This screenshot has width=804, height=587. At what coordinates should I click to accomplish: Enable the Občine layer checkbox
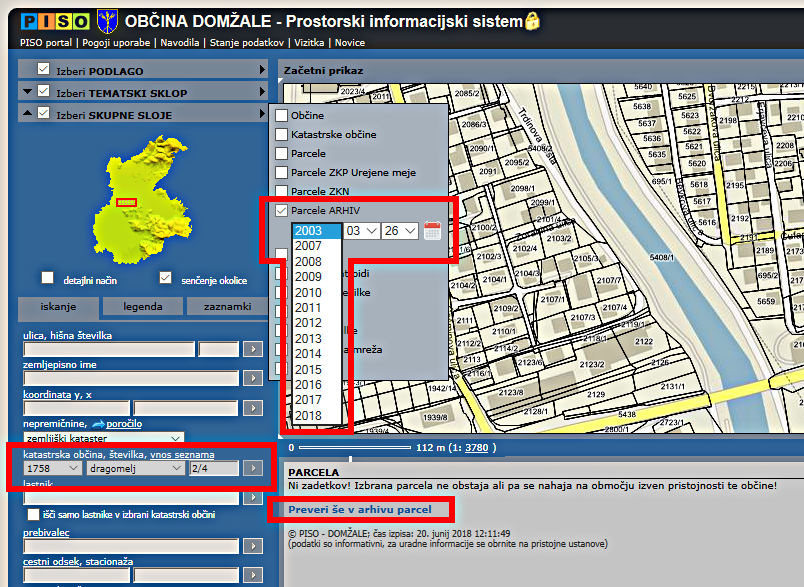tap(282, 116)
